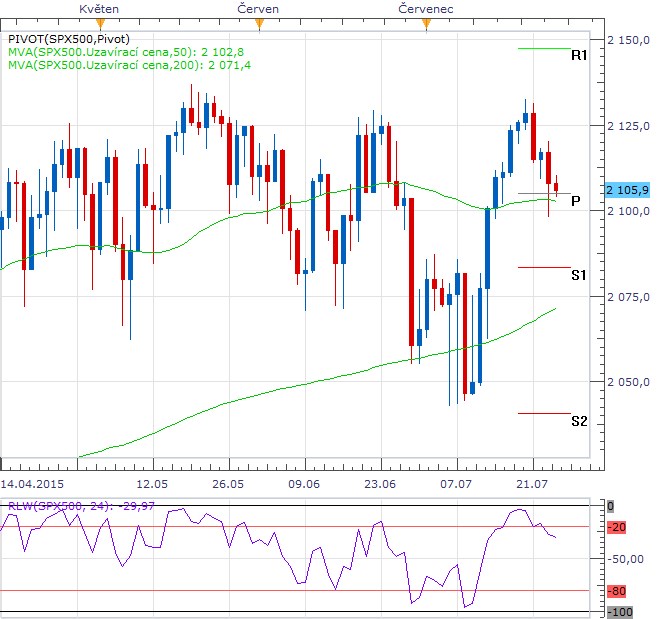The height and width of the screenshot is (619, 662).
Task: Select the Květen month label
Action: (x=99, y=9)
